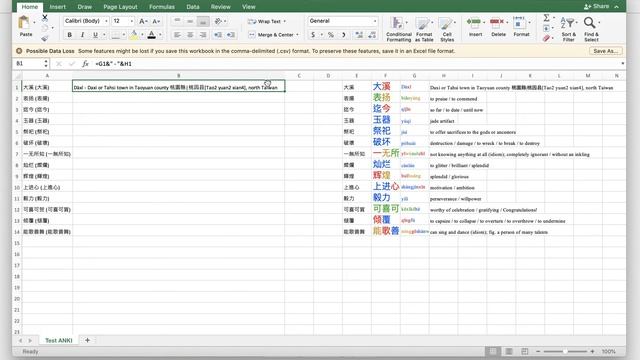640x360 pixels.
Task: Click the decrease decimal places icon
Action: point(372,35)
